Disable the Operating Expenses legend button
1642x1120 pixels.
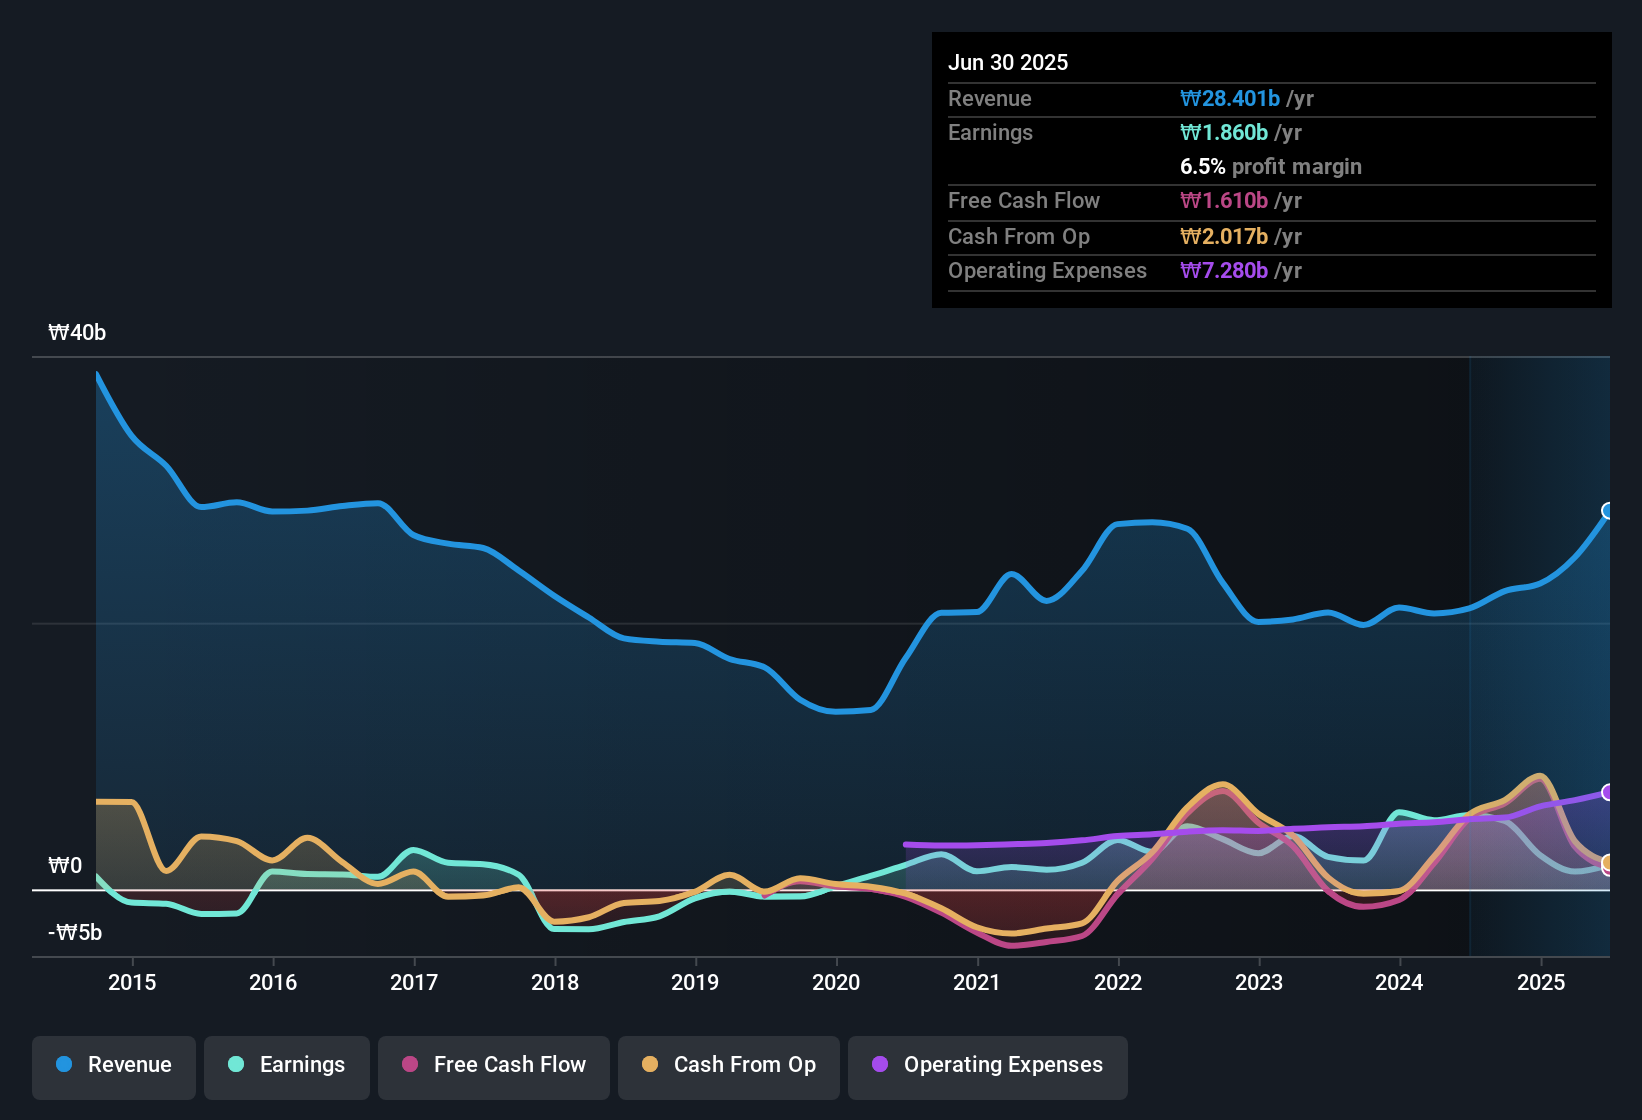point(987,1065)
